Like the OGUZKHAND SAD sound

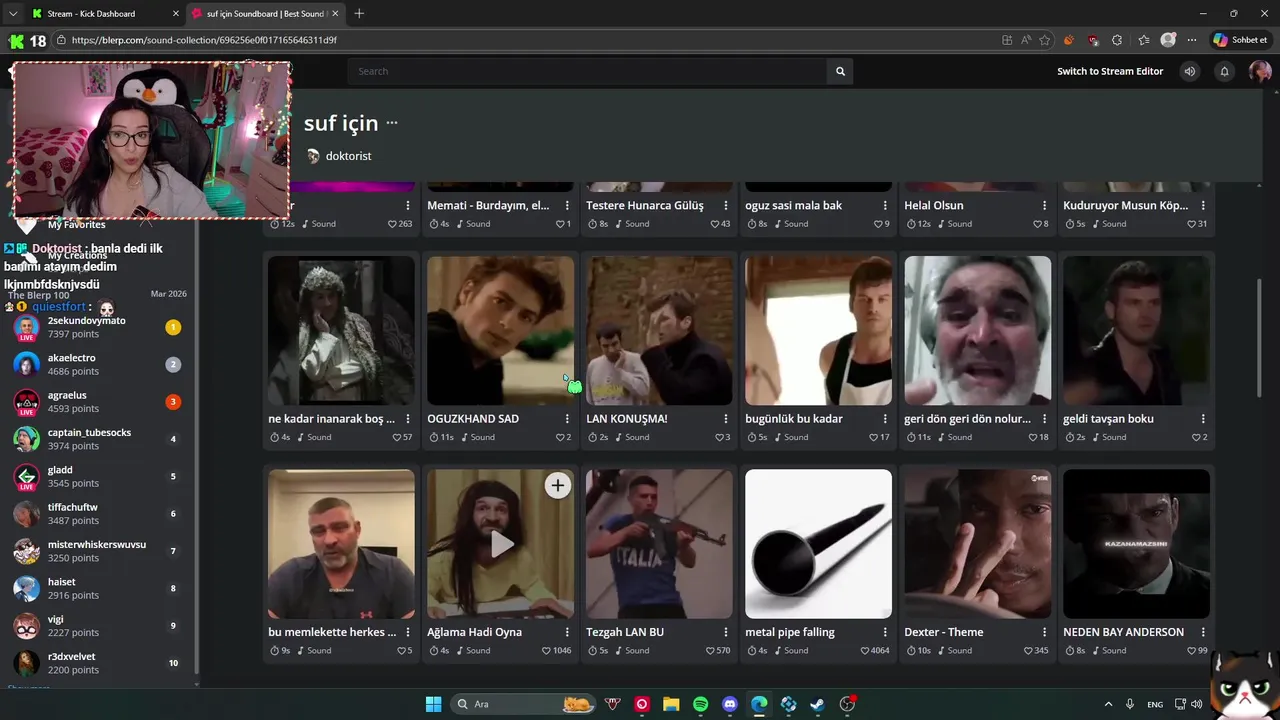click(x=560, y=437)
